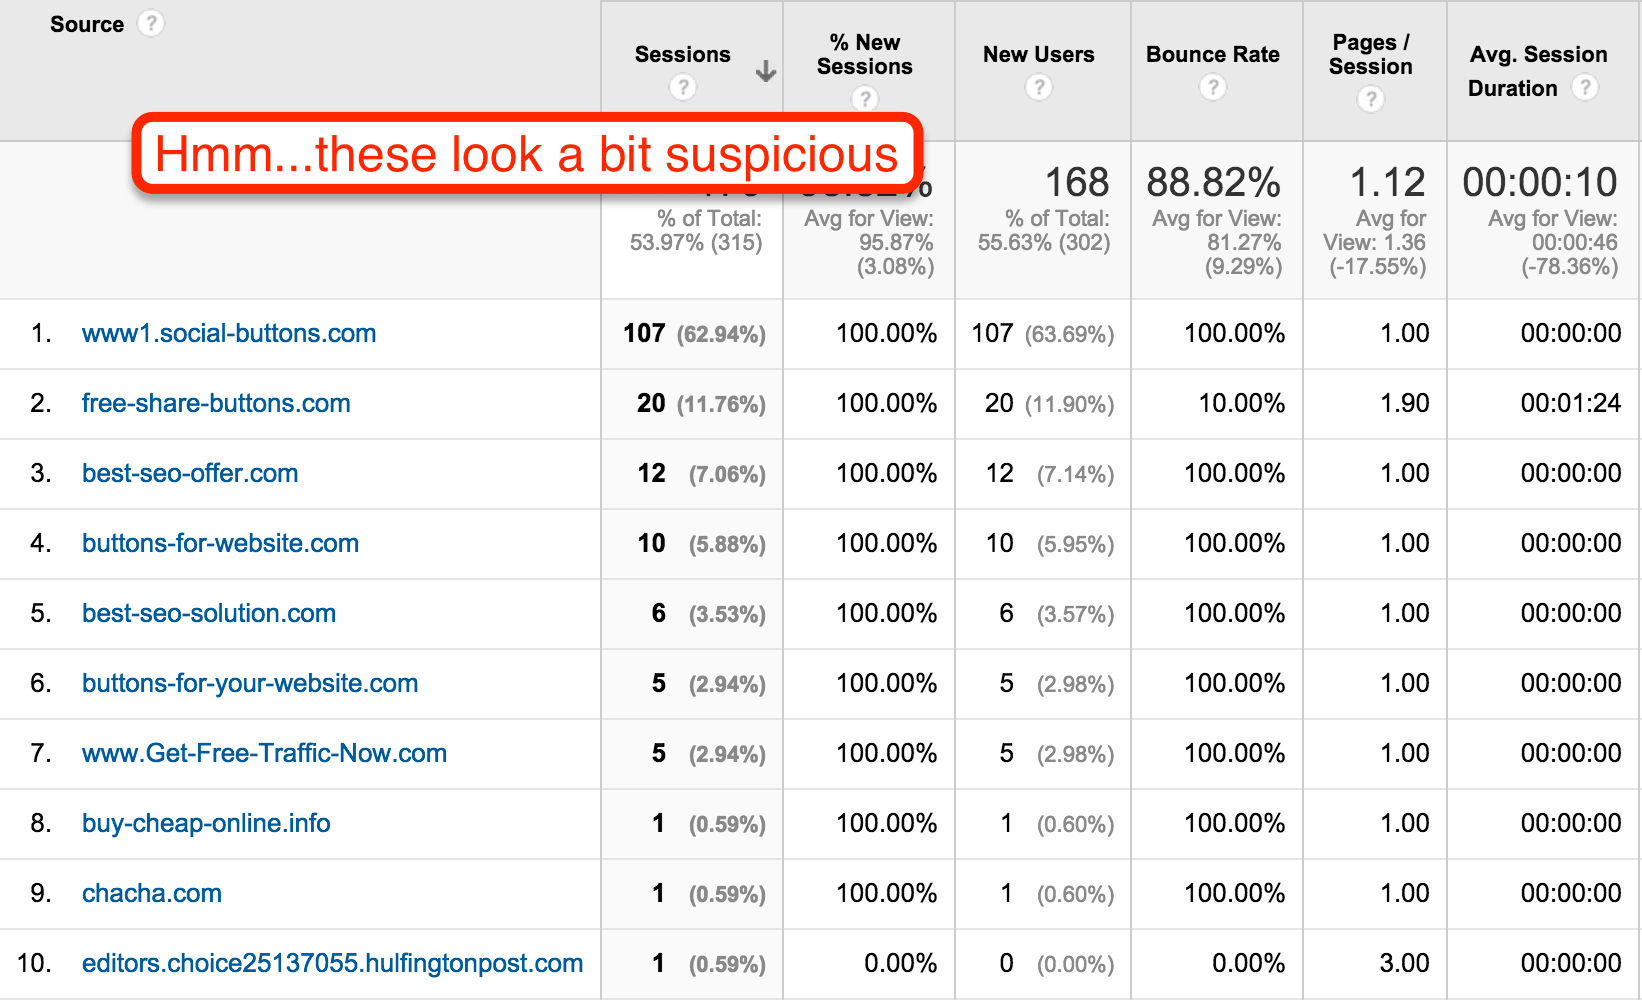This screenshot has height=1000, width=1642.
Task: Click the best-seo-offer.com source link
Action: 190,473
